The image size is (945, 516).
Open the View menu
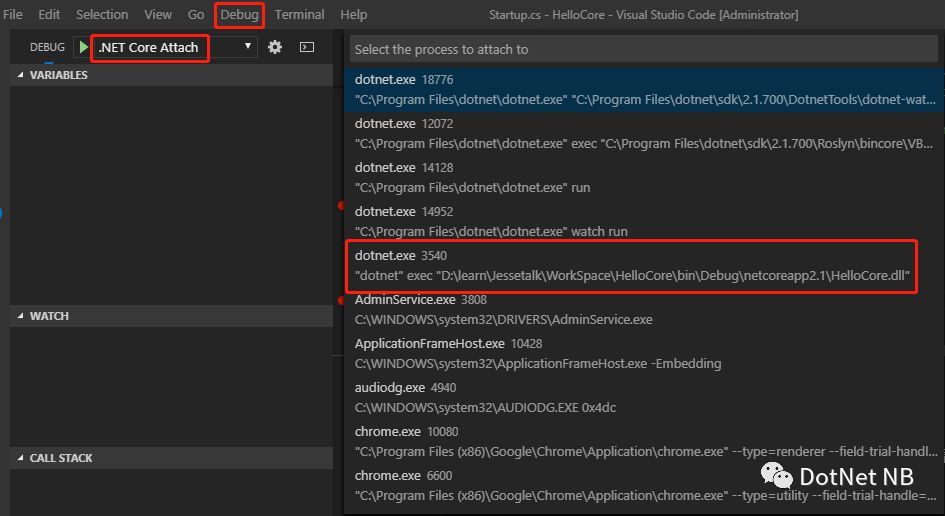[158, 14]
